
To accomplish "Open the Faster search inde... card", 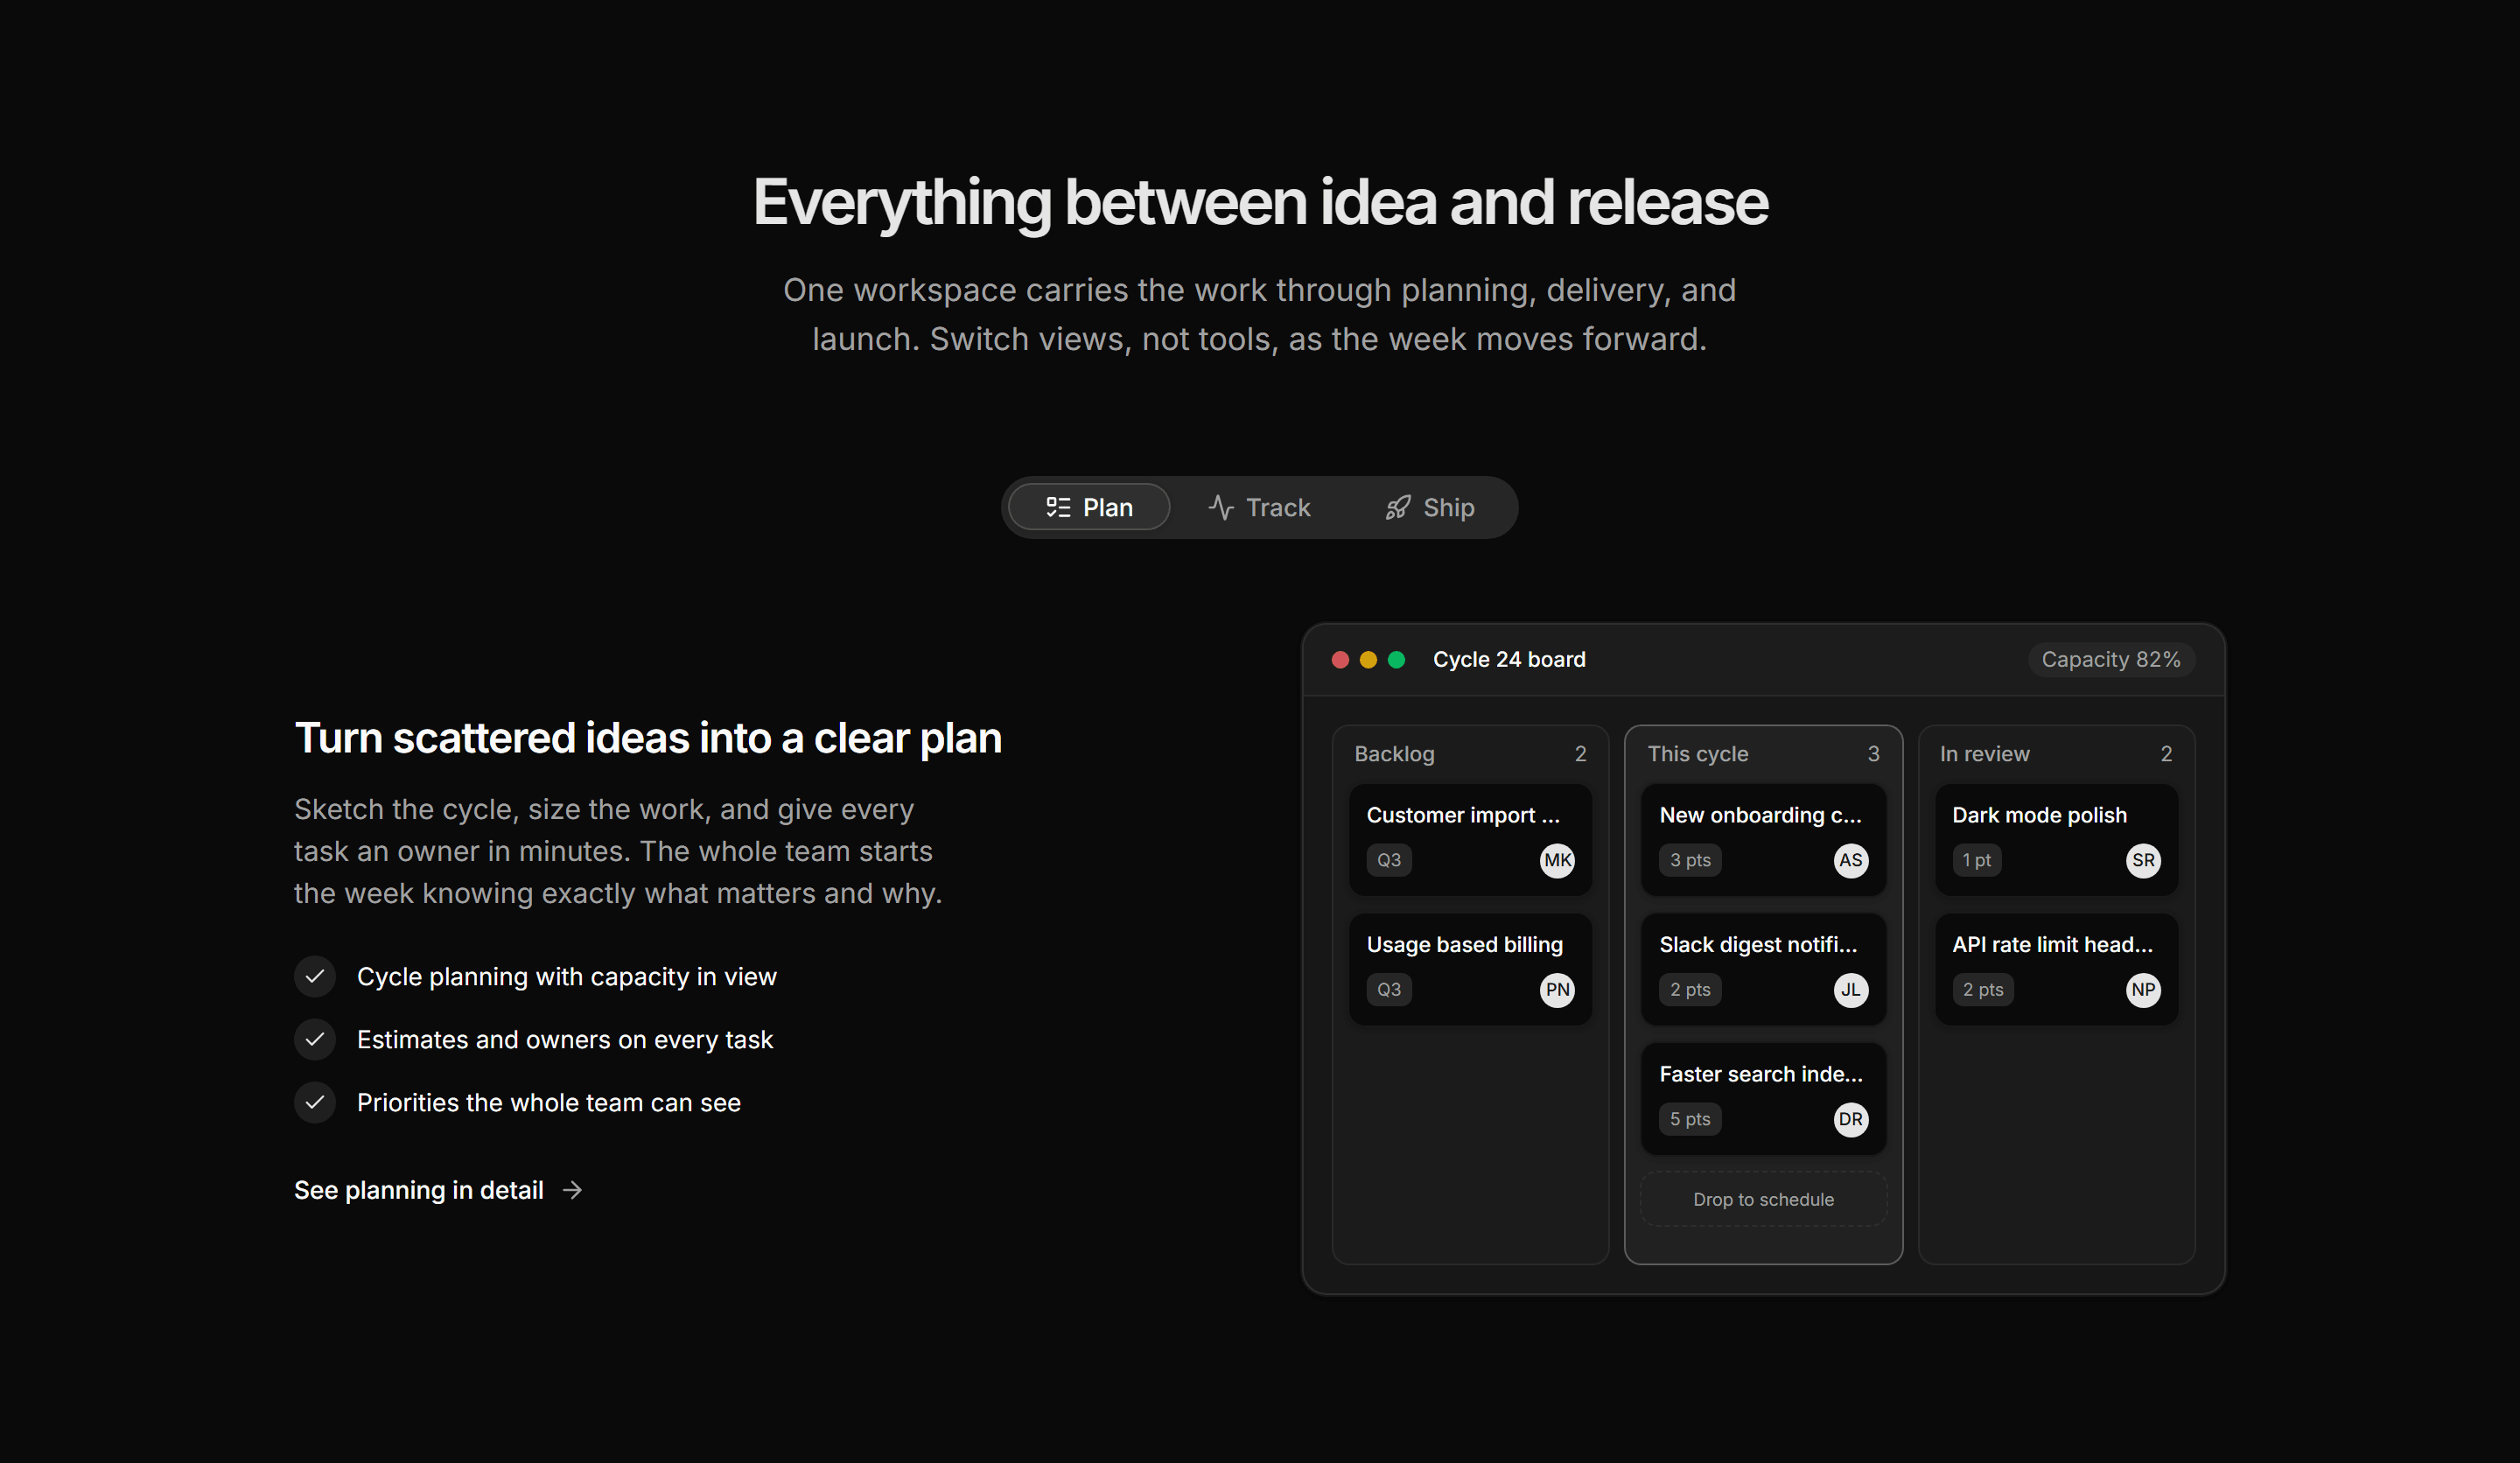I will coord(1763,1098).
